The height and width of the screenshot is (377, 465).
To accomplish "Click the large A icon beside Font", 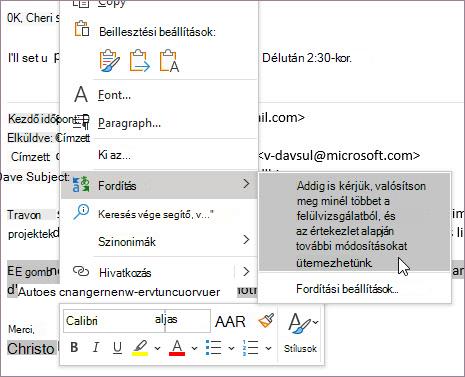I will tap(81, 95).
